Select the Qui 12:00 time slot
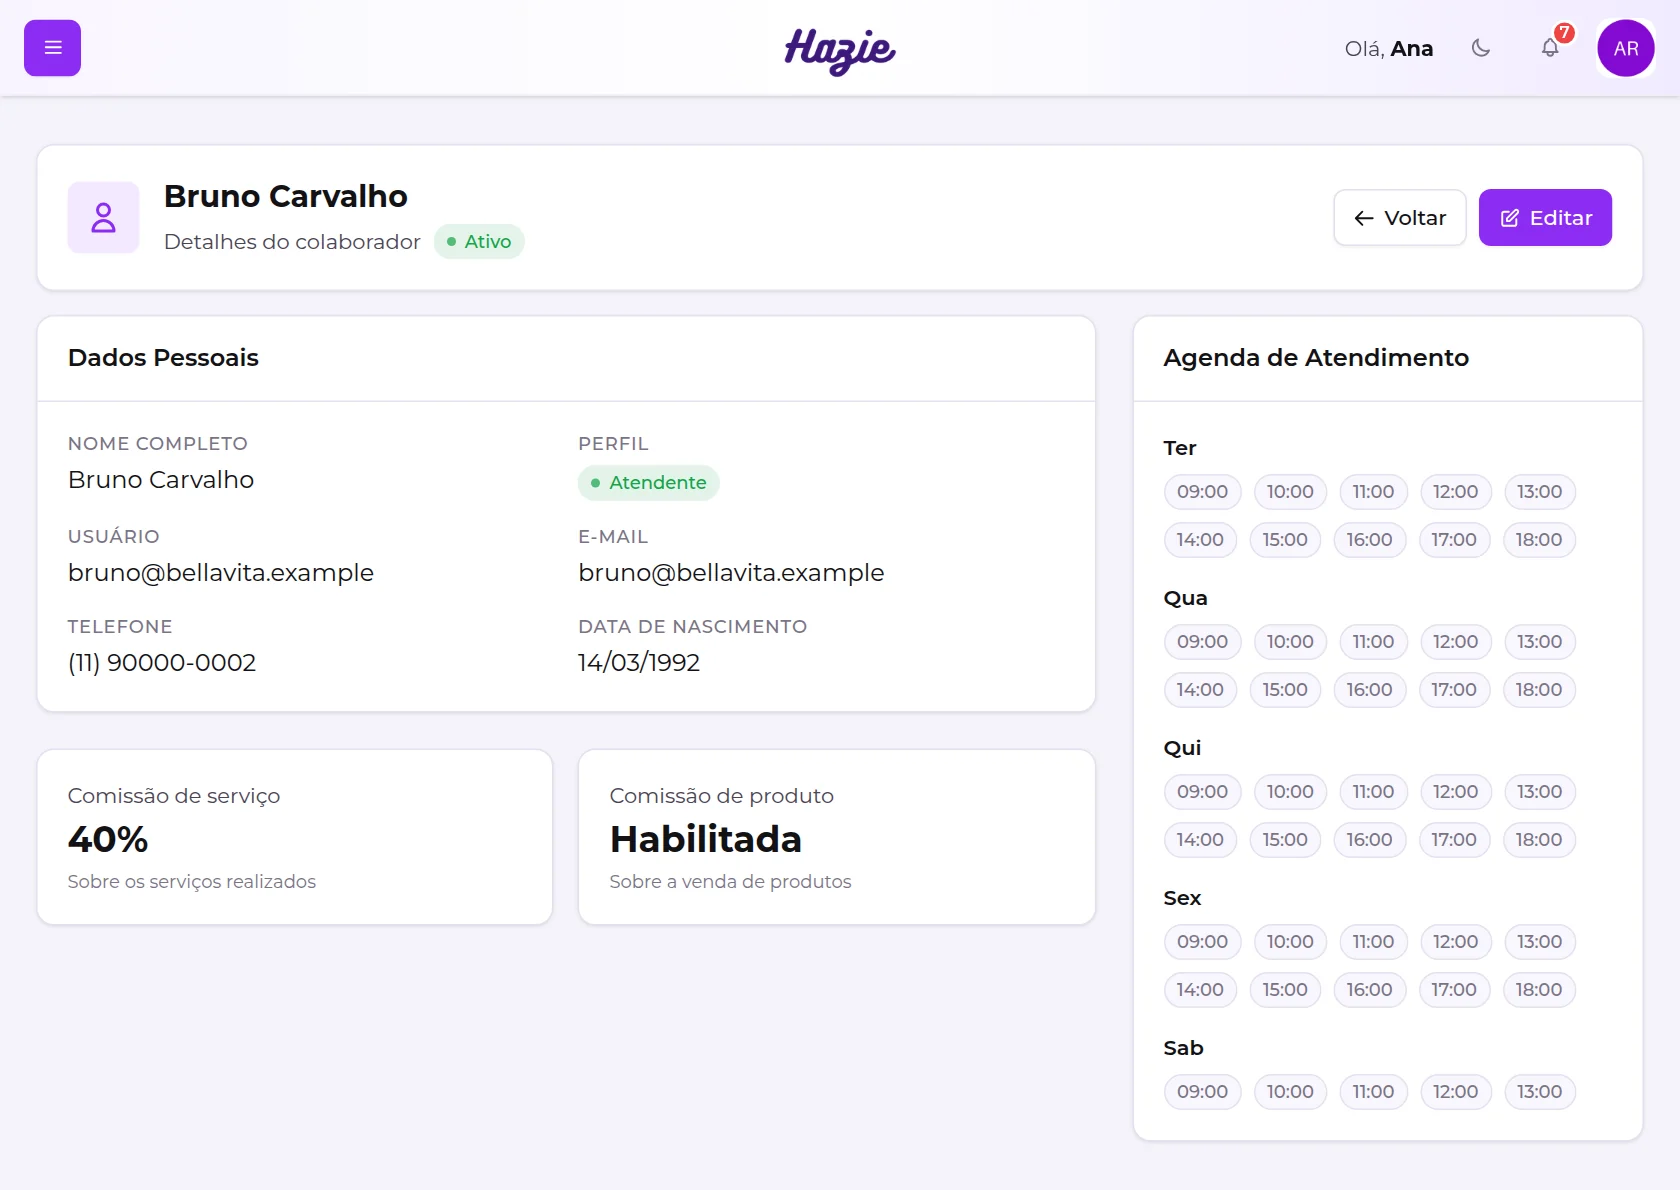The height and width of the screenshot is (1190, 1680). 1455,791
